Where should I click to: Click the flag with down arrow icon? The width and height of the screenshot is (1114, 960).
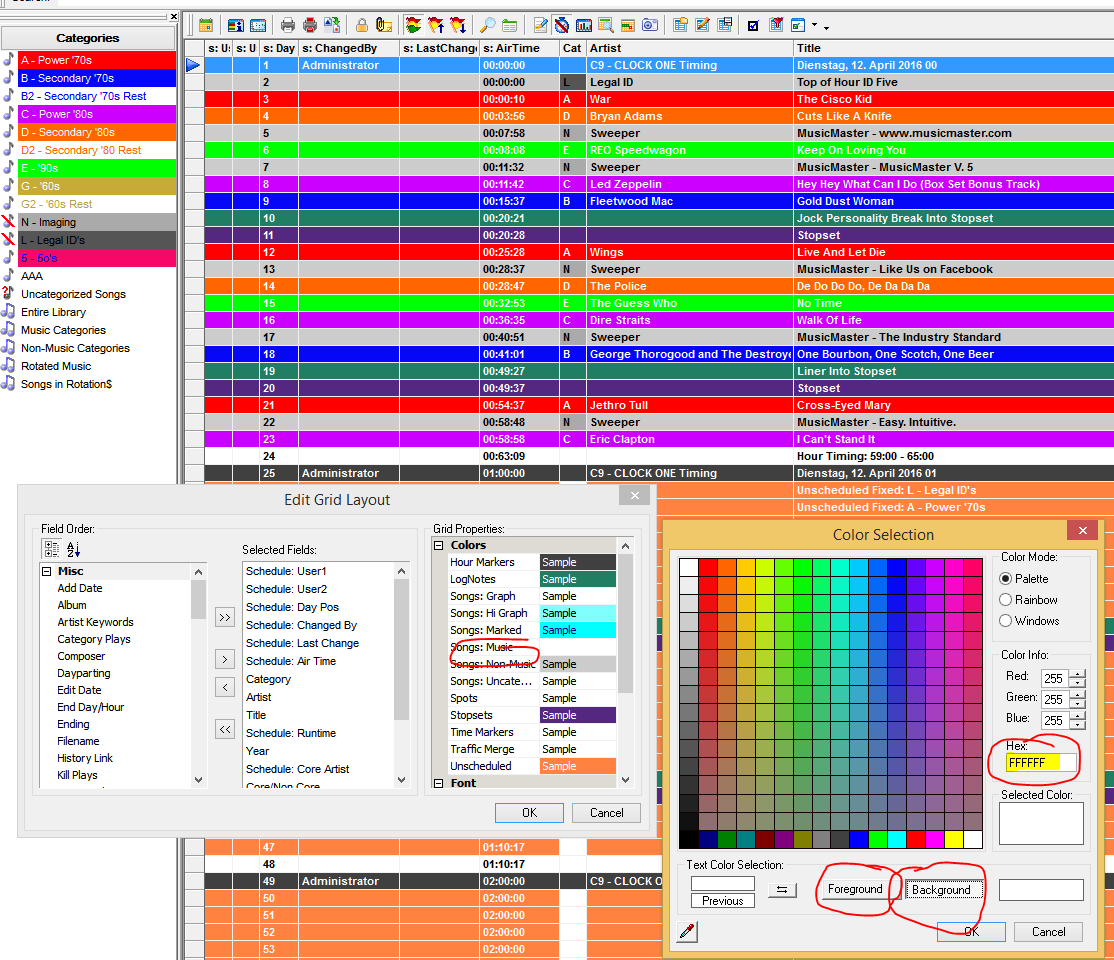coord(458,26)
